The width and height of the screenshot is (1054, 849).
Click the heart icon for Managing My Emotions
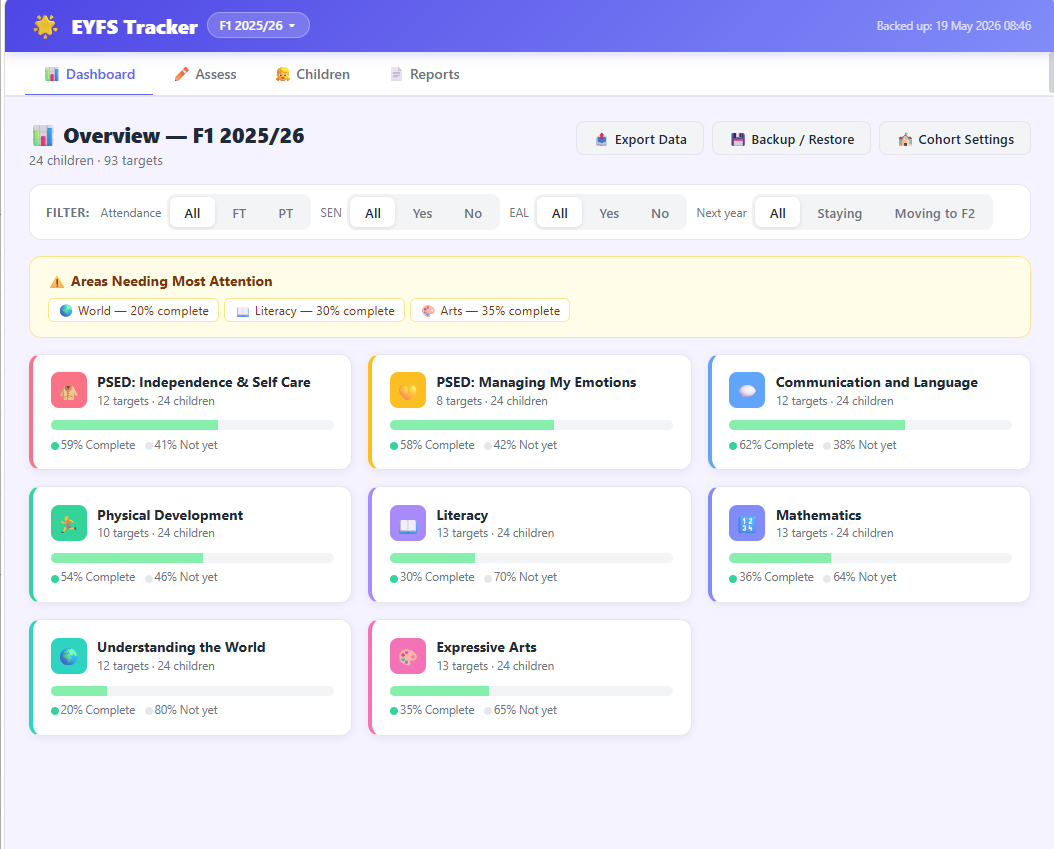coord(408,390)
